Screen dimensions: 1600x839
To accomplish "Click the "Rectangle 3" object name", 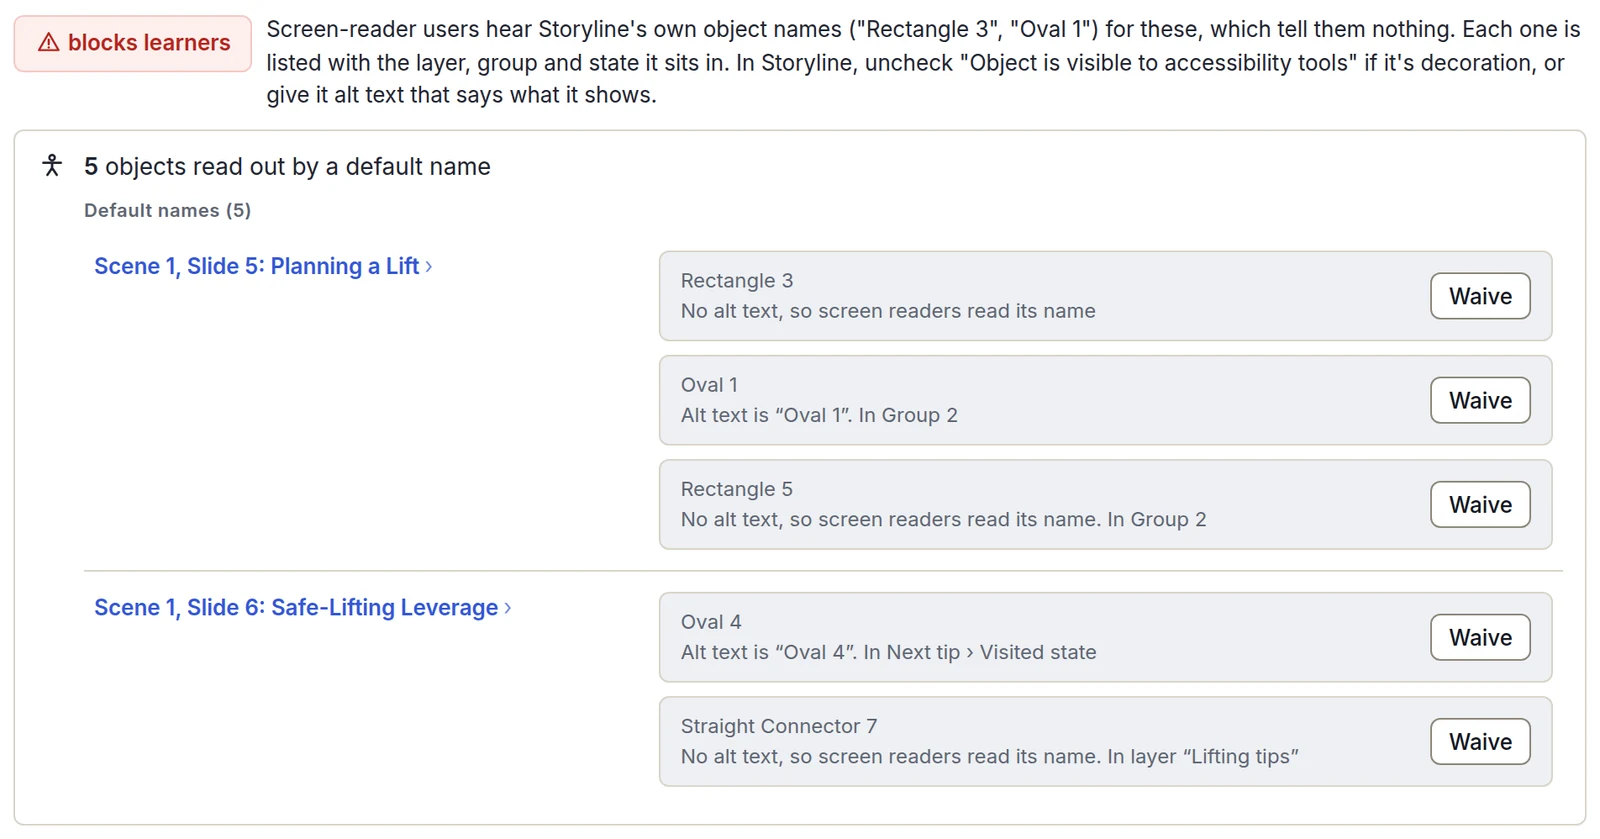I will pyautogui.click(x=737, y=281).
